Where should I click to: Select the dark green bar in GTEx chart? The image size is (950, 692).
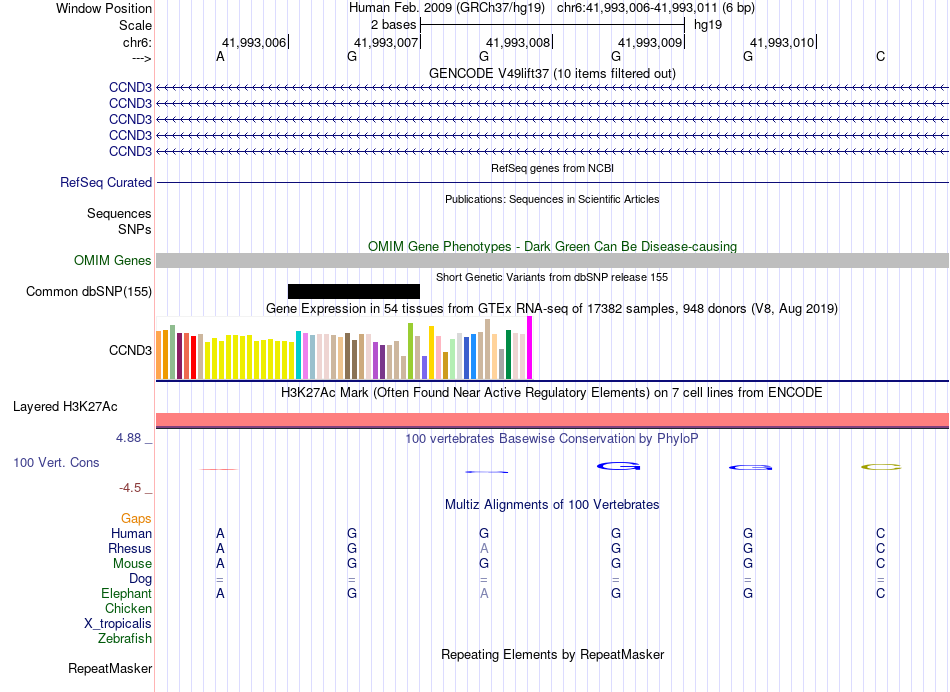click(x=508, y=354)
